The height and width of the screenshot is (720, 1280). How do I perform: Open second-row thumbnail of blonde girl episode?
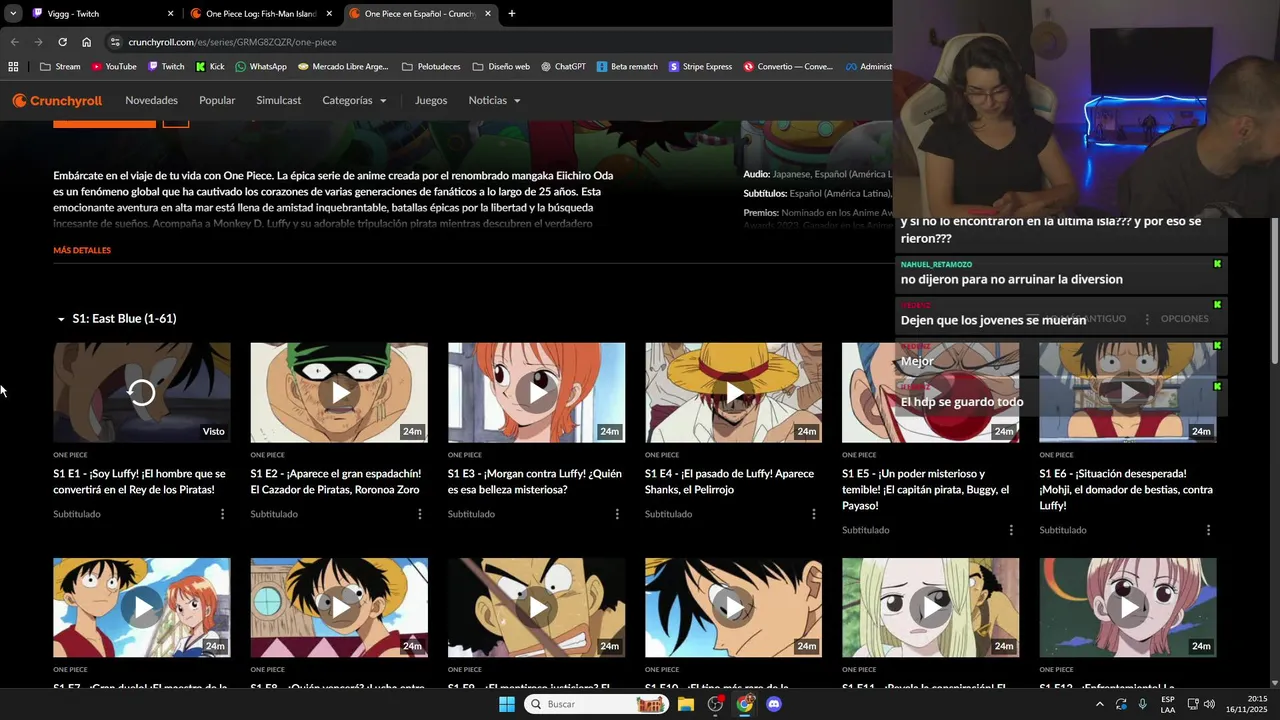[930, 607]
